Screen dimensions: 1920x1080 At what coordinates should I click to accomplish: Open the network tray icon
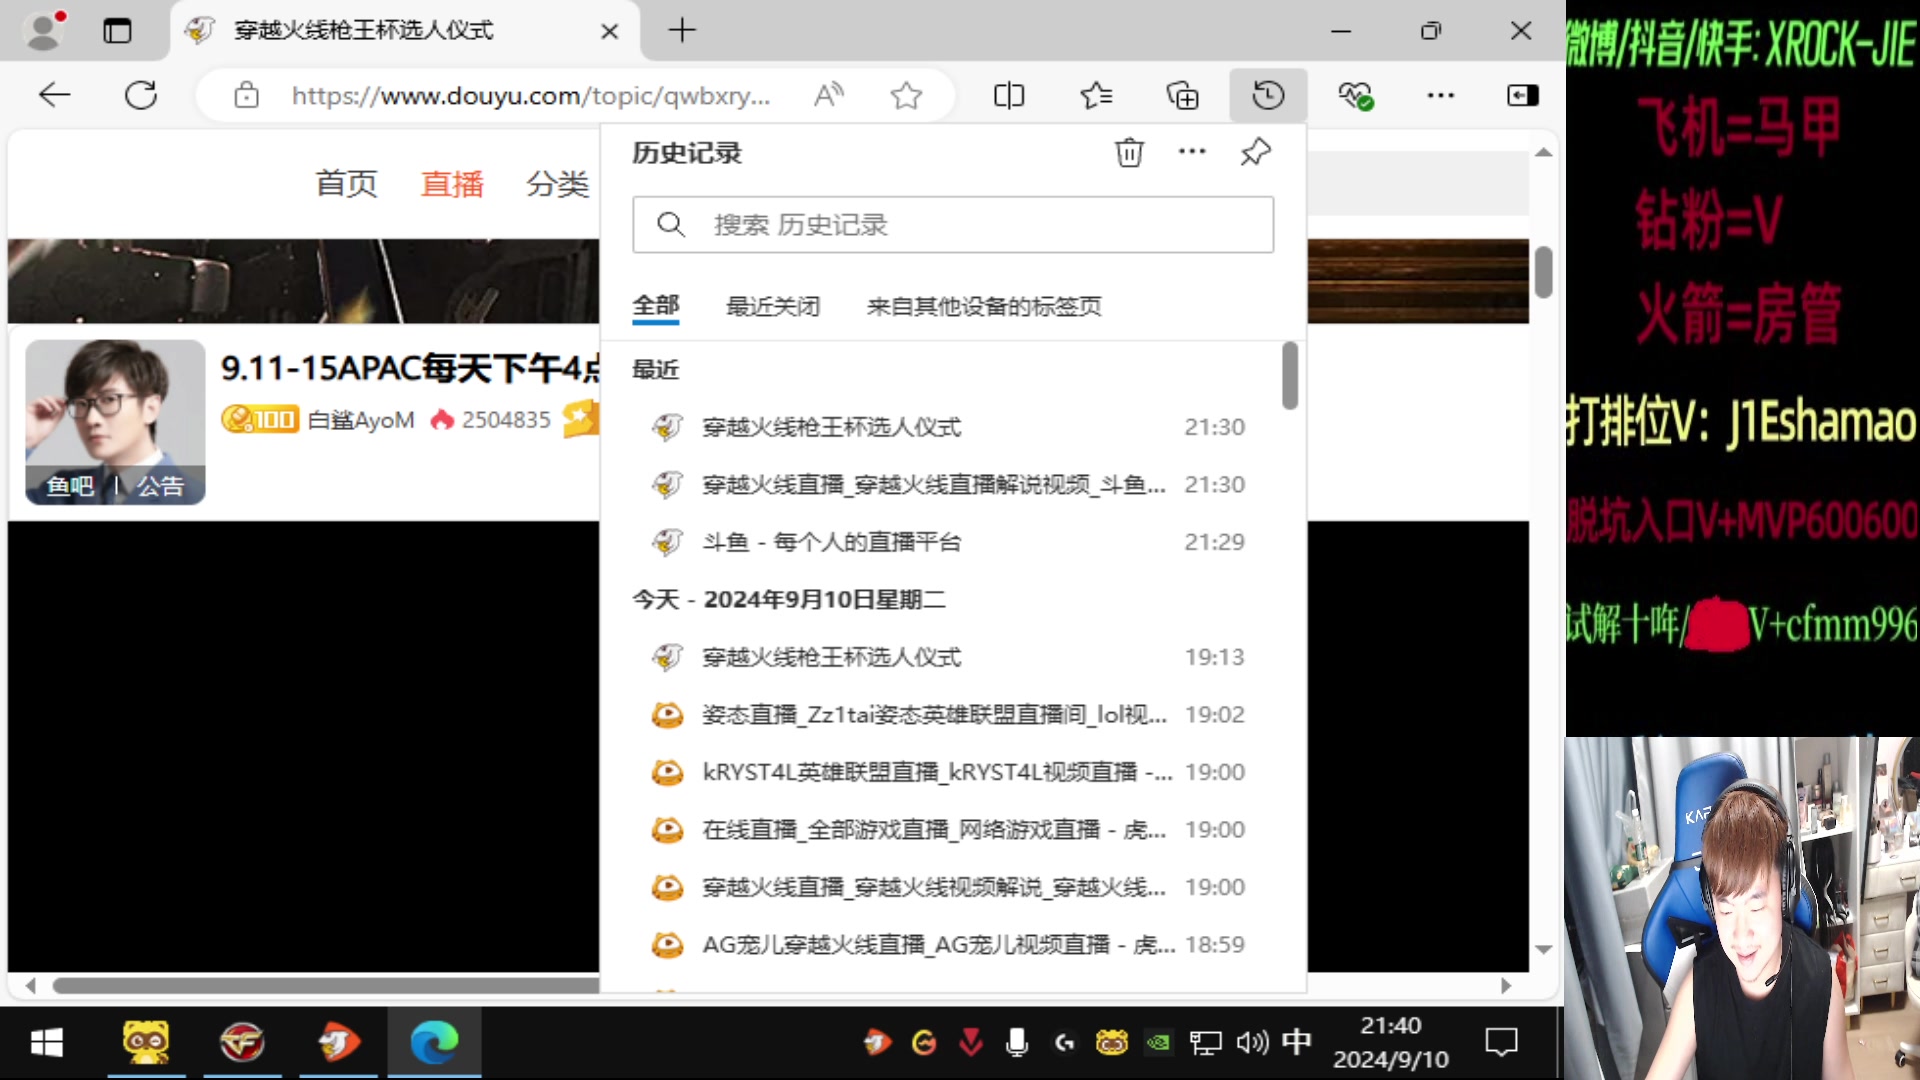point(1205,1043)
